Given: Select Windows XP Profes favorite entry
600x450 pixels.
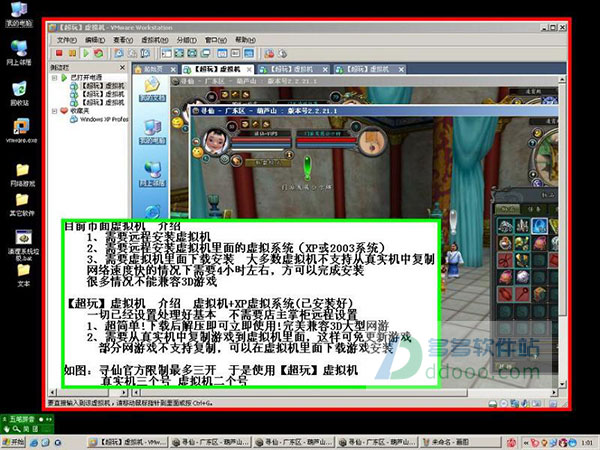Looking at the screenshot, I should point(99,119).
